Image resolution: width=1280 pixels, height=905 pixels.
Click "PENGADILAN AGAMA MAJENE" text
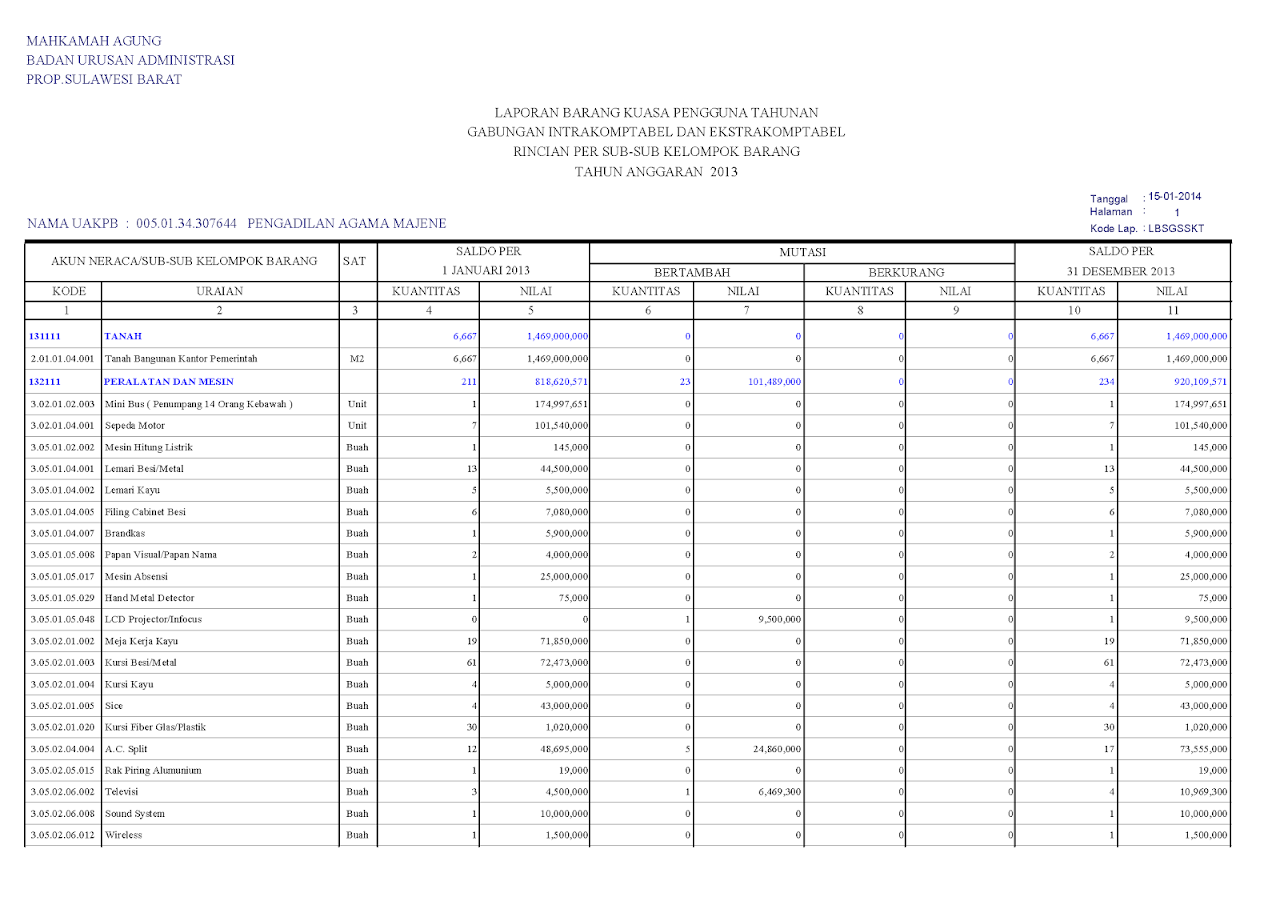[347, 223]
